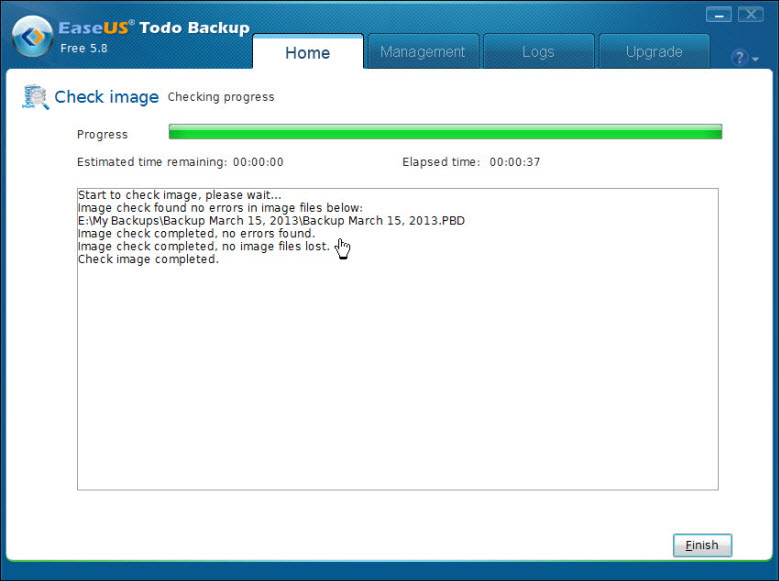This screenshot has width=779, height=581.
Task: Click the 'Progress' label
Action: [x=102, y=135]
